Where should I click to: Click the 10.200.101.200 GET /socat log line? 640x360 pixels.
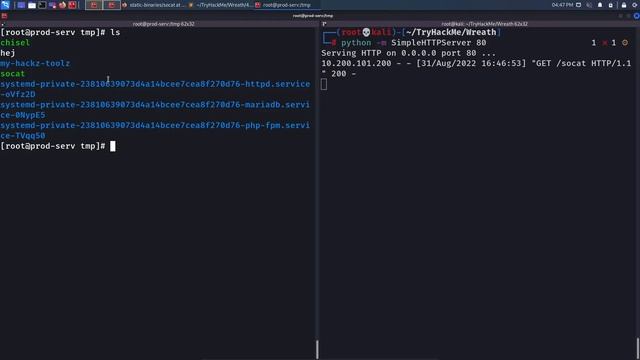476,69
